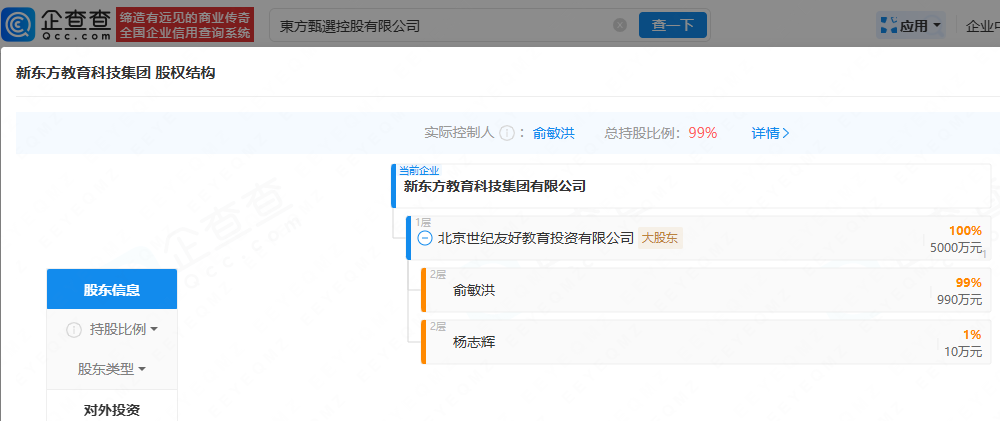Open actual controller 俞敏洪 link
This screenshot has height=421, width=1000.
(553, 133)
